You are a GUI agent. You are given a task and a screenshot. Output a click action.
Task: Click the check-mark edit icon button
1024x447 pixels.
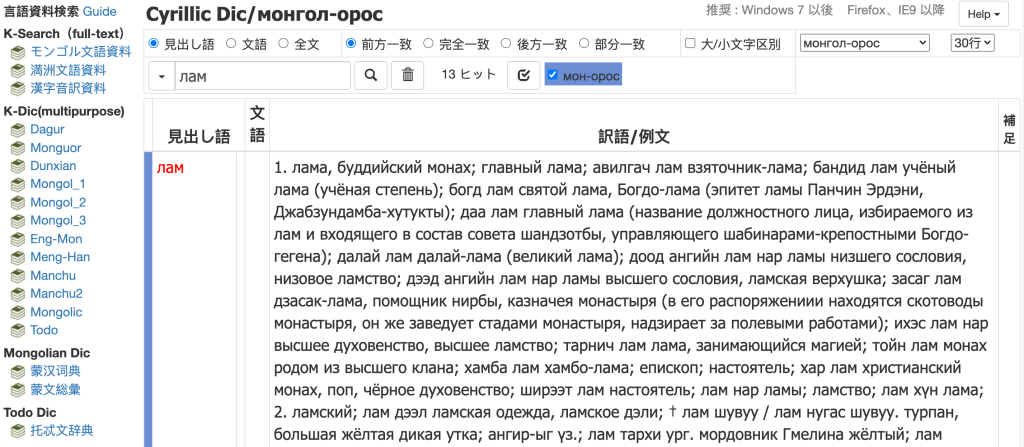pos(523,75)
